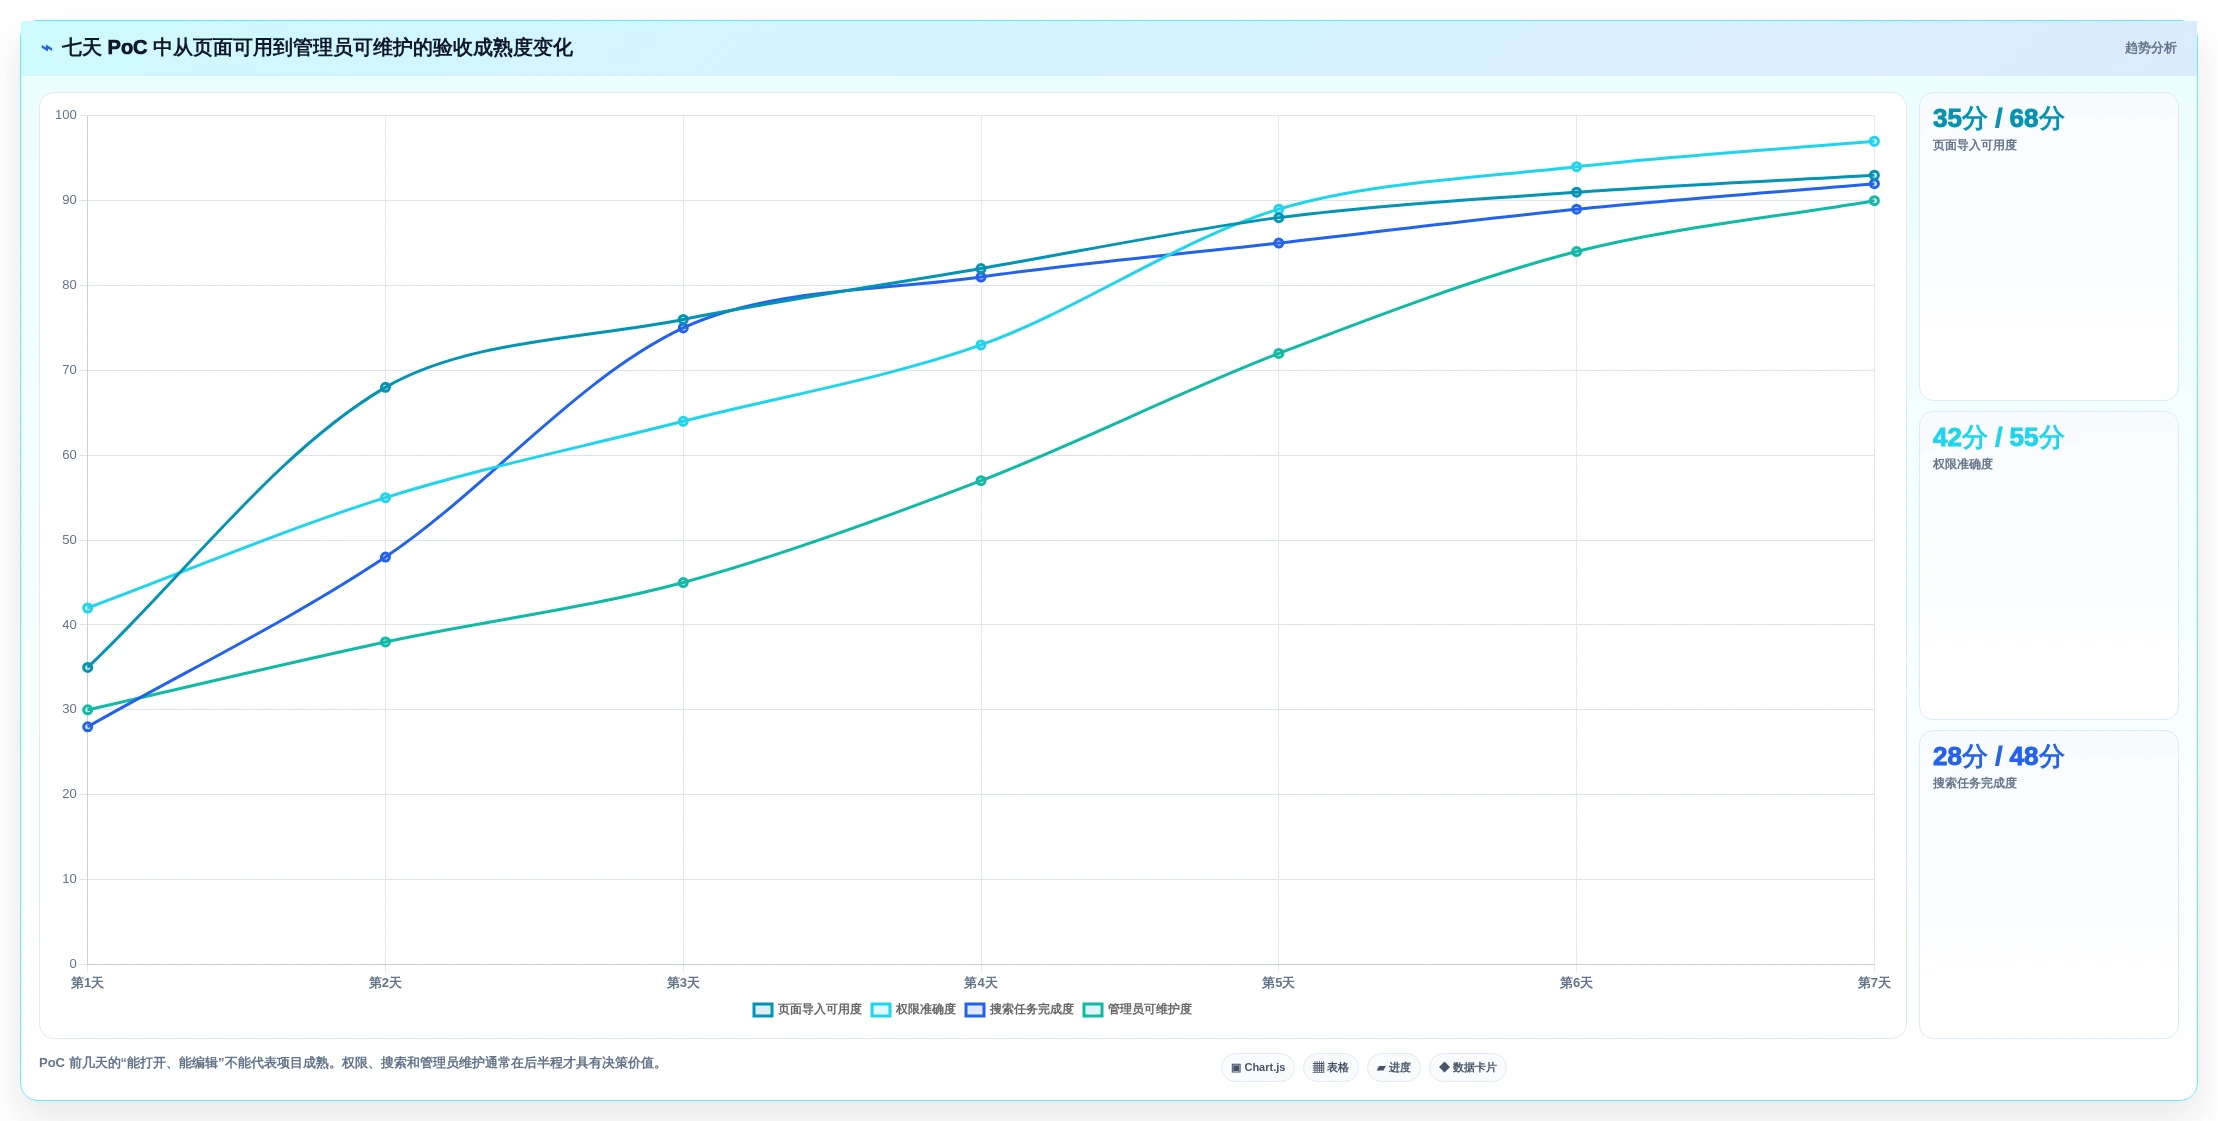Click the 0 value on the y-axis
Viewport: 2218px width, 1121px height.
pos(73,964)
